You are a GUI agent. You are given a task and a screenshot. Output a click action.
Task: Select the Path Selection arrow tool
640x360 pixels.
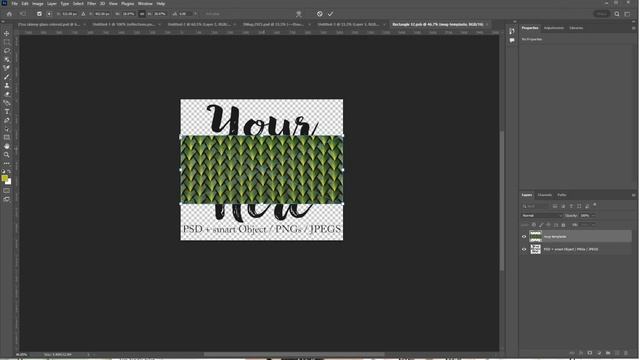(x=7, y=129)
